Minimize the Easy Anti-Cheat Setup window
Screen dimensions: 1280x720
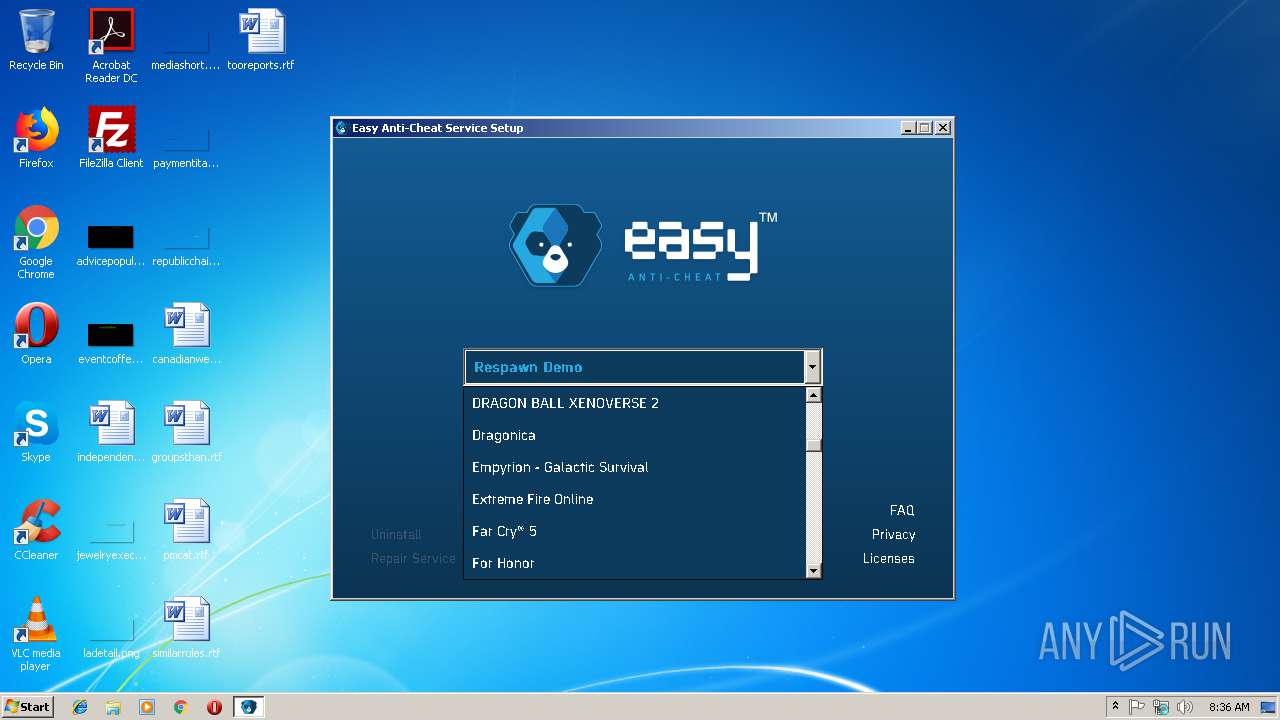(908, 128)
